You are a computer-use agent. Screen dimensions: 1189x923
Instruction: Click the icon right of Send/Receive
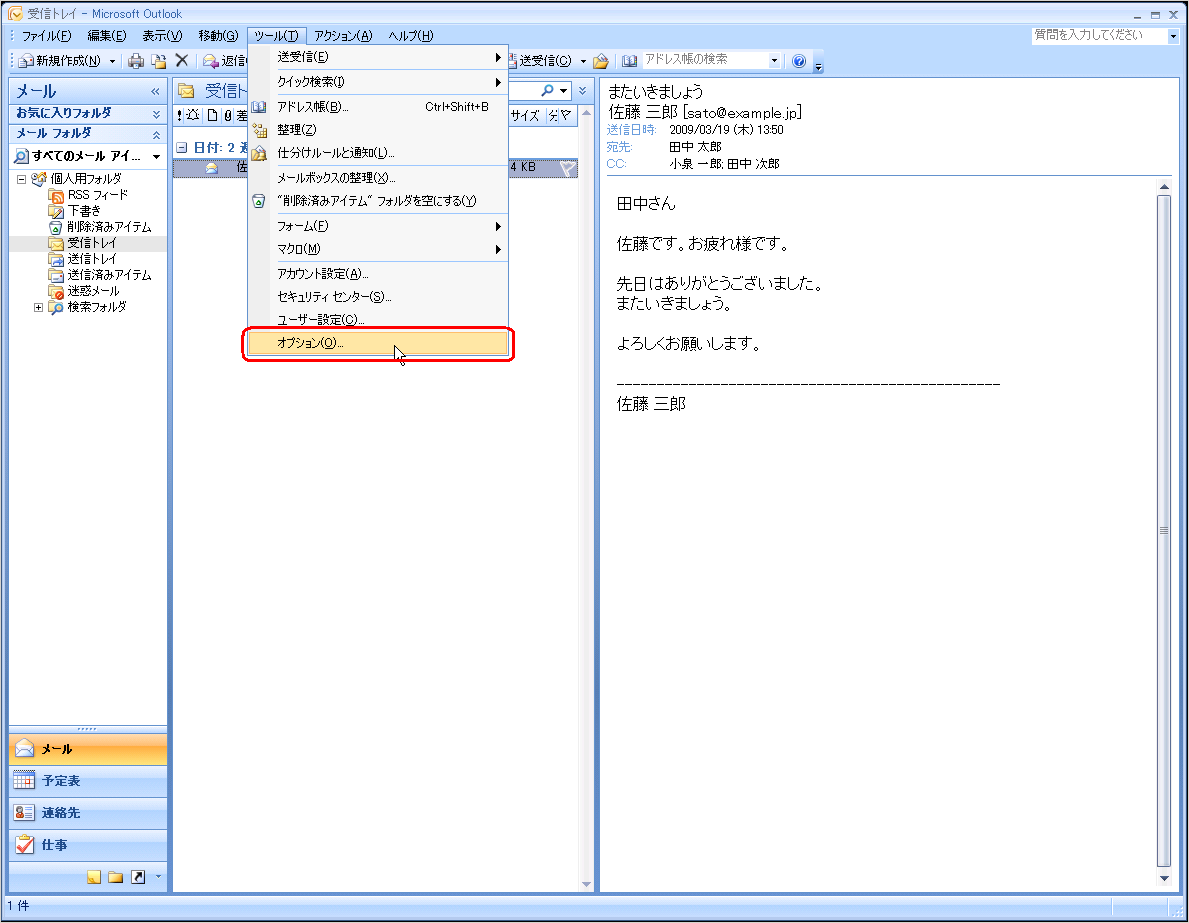(x=601, y=61)
